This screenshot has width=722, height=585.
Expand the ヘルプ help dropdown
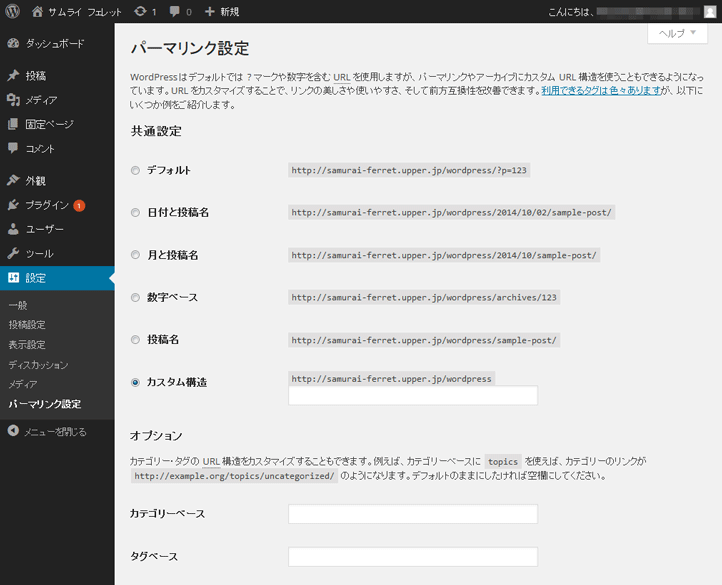[677, 33]
